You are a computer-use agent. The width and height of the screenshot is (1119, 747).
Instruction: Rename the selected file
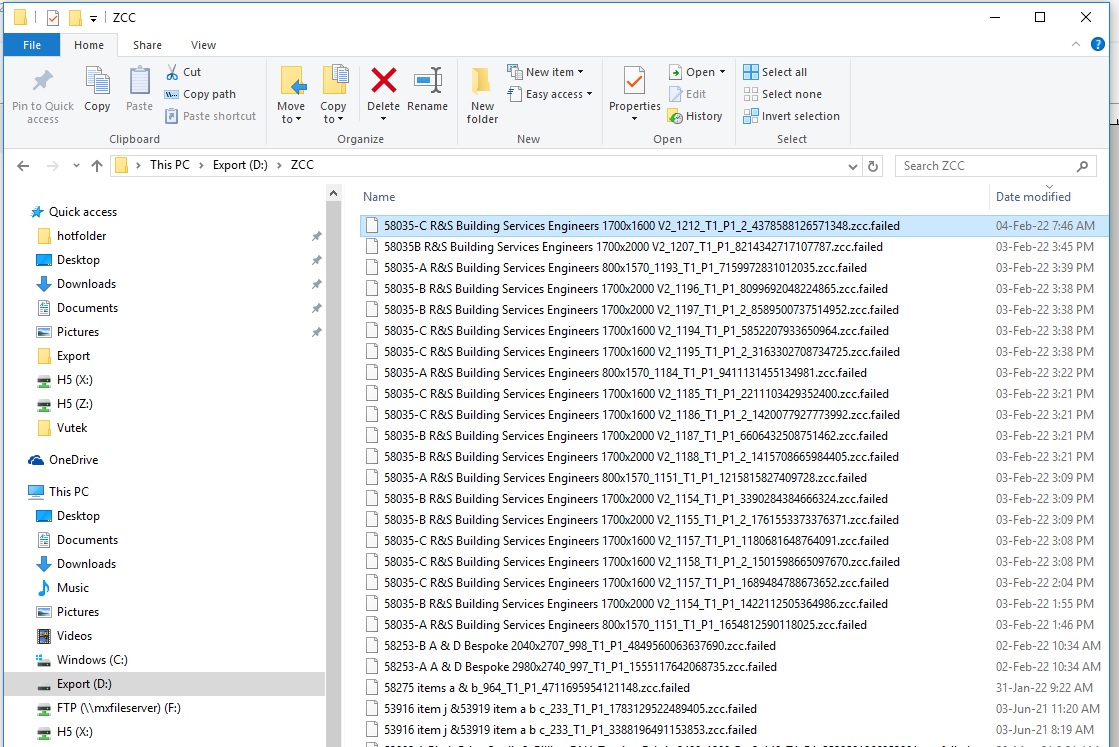pos(427,89)
